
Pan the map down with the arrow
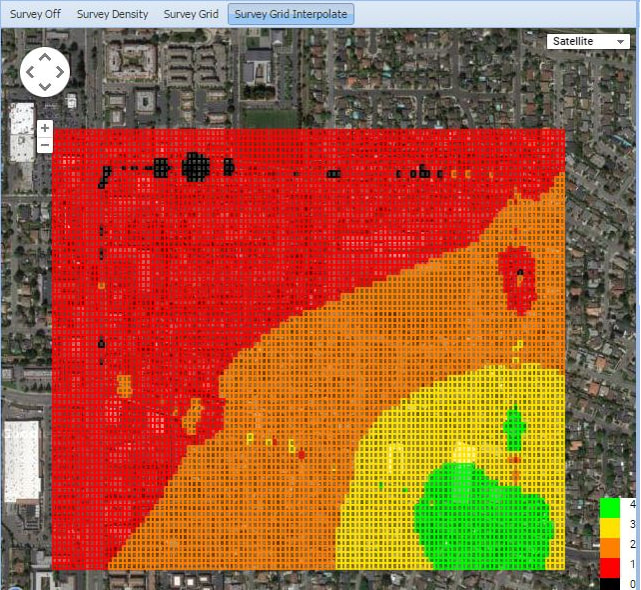tap(45, 86)
